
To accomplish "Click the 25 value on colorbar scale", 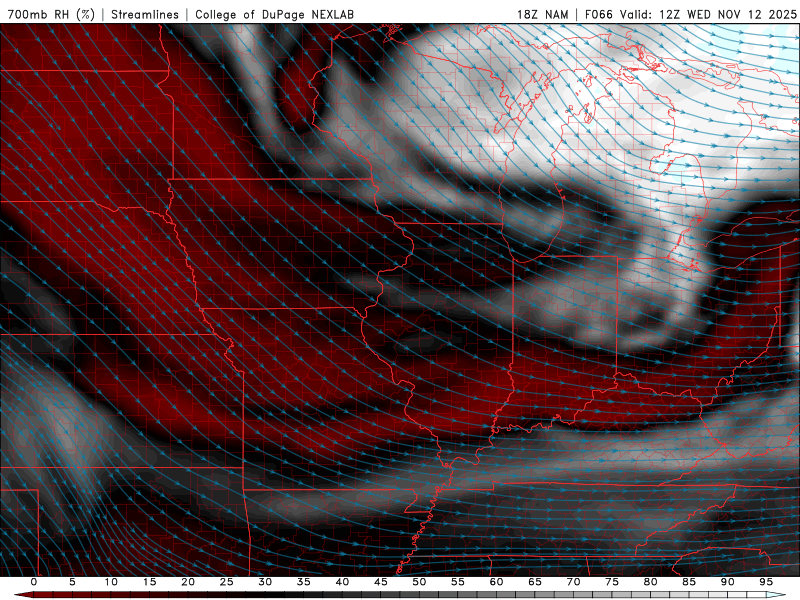I will pos(227,582).
